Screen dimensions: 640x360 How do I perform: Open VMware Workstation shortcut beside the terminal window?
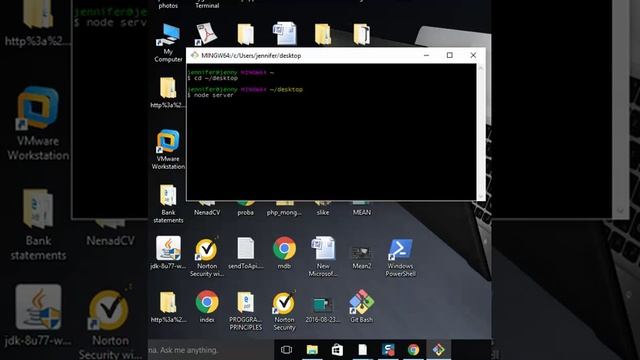tap(168, 149)
